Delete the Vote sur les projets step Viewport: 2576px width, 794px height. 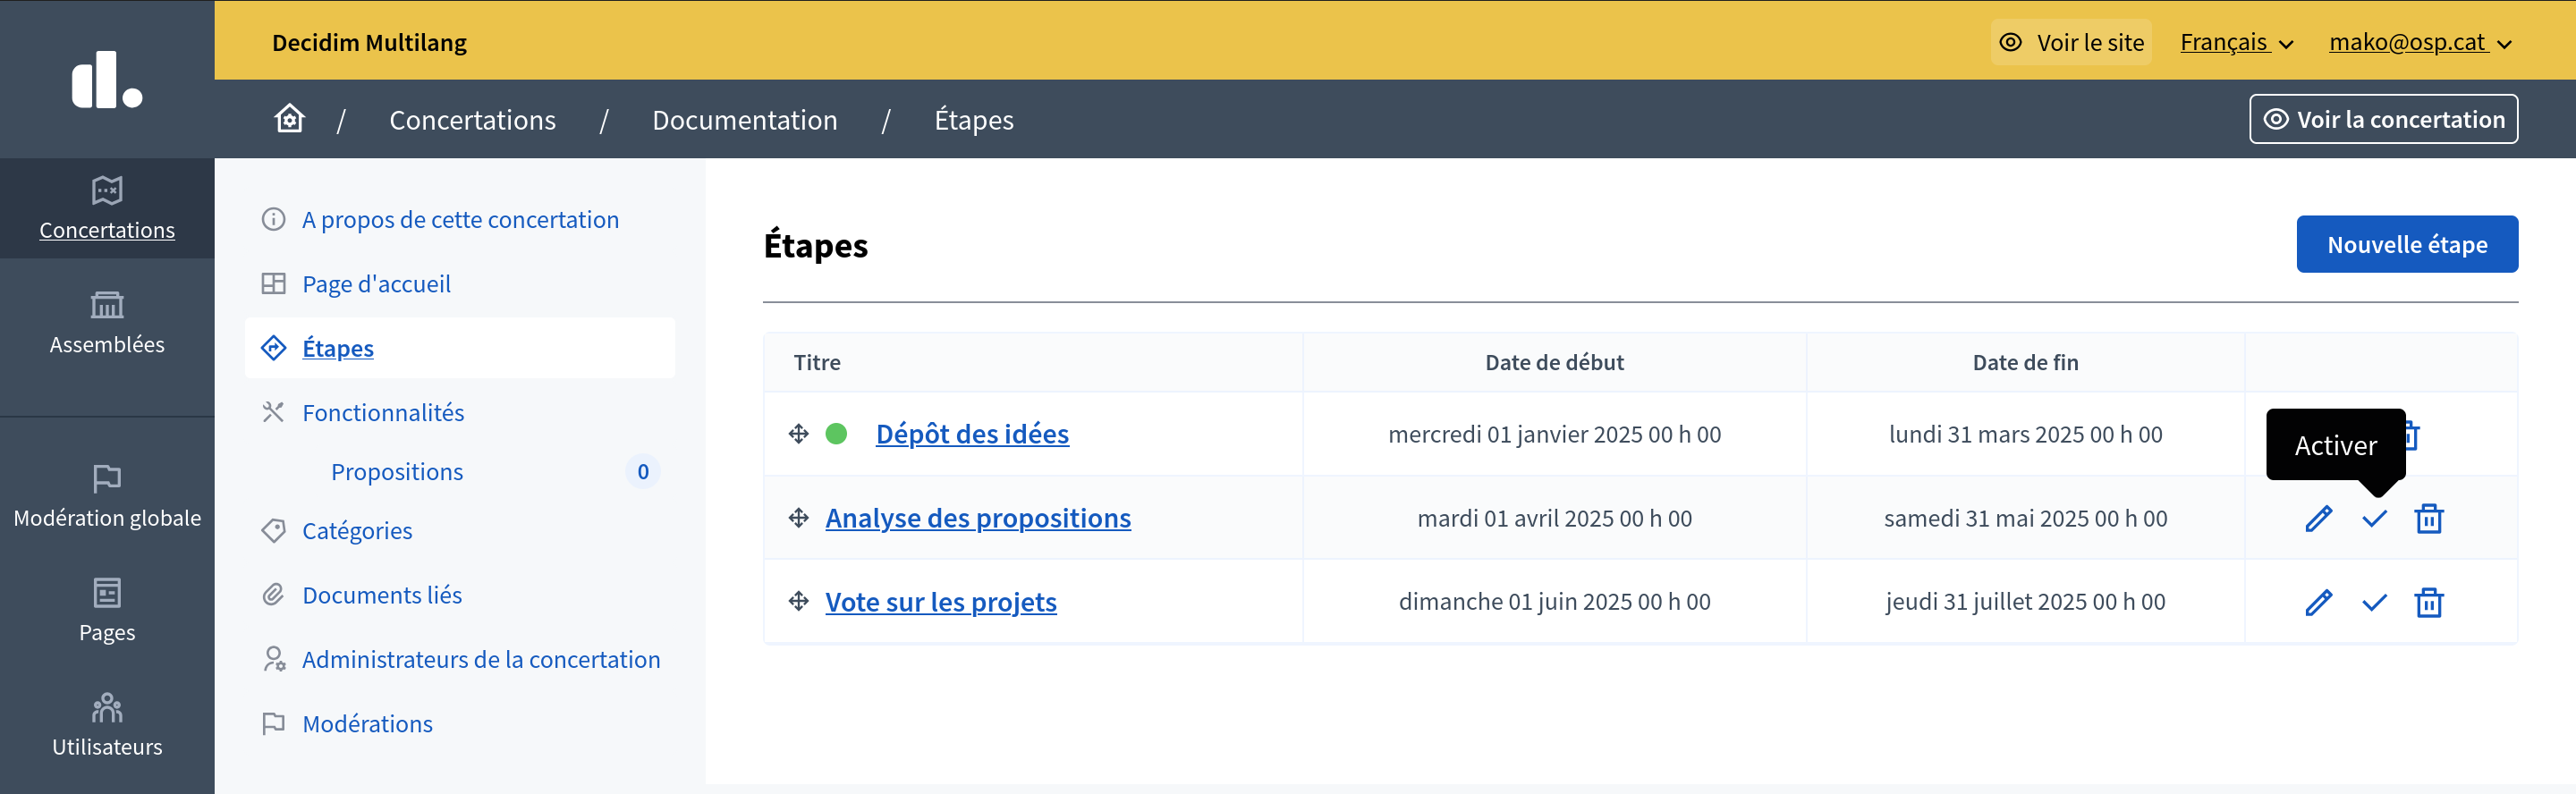2429,602
